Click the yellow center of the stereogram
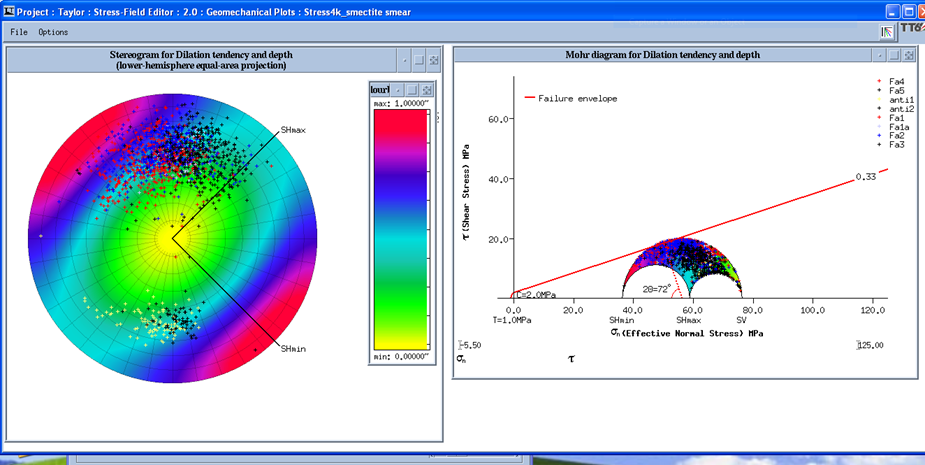This screenshot has width=925, height=465. [172, 239]
